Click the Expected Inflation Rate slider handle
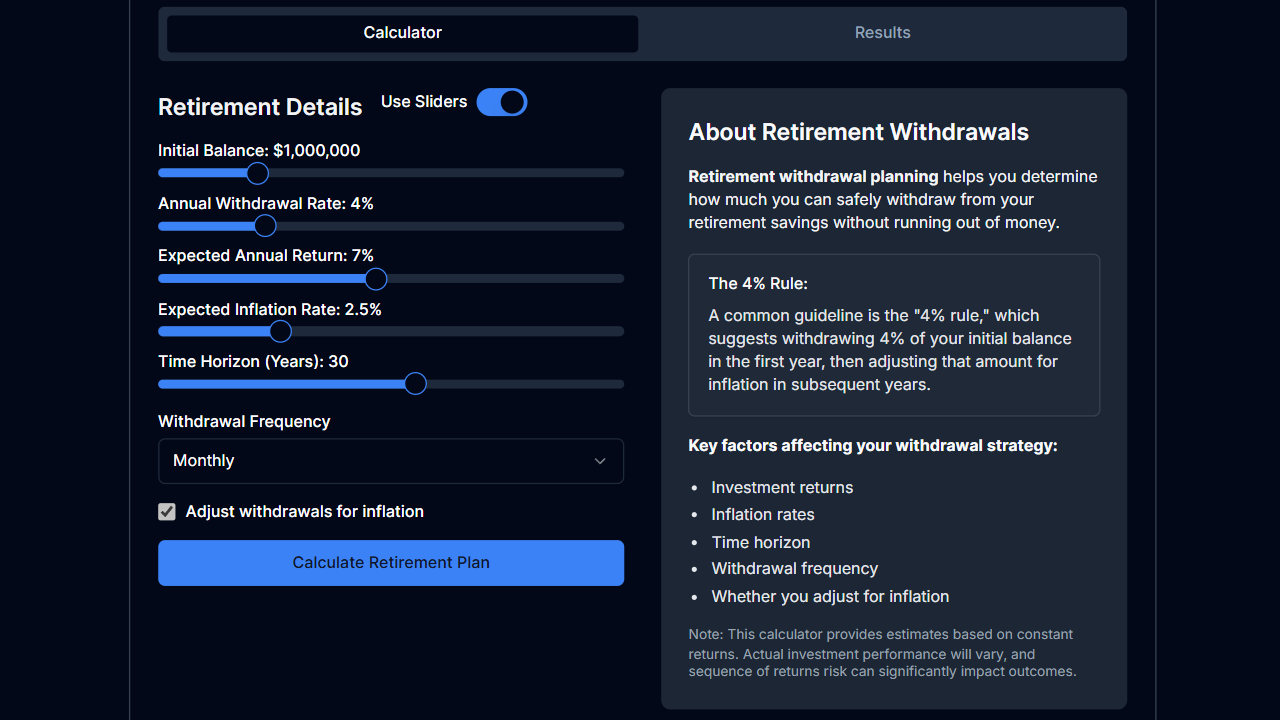 [x=279, y=331]
